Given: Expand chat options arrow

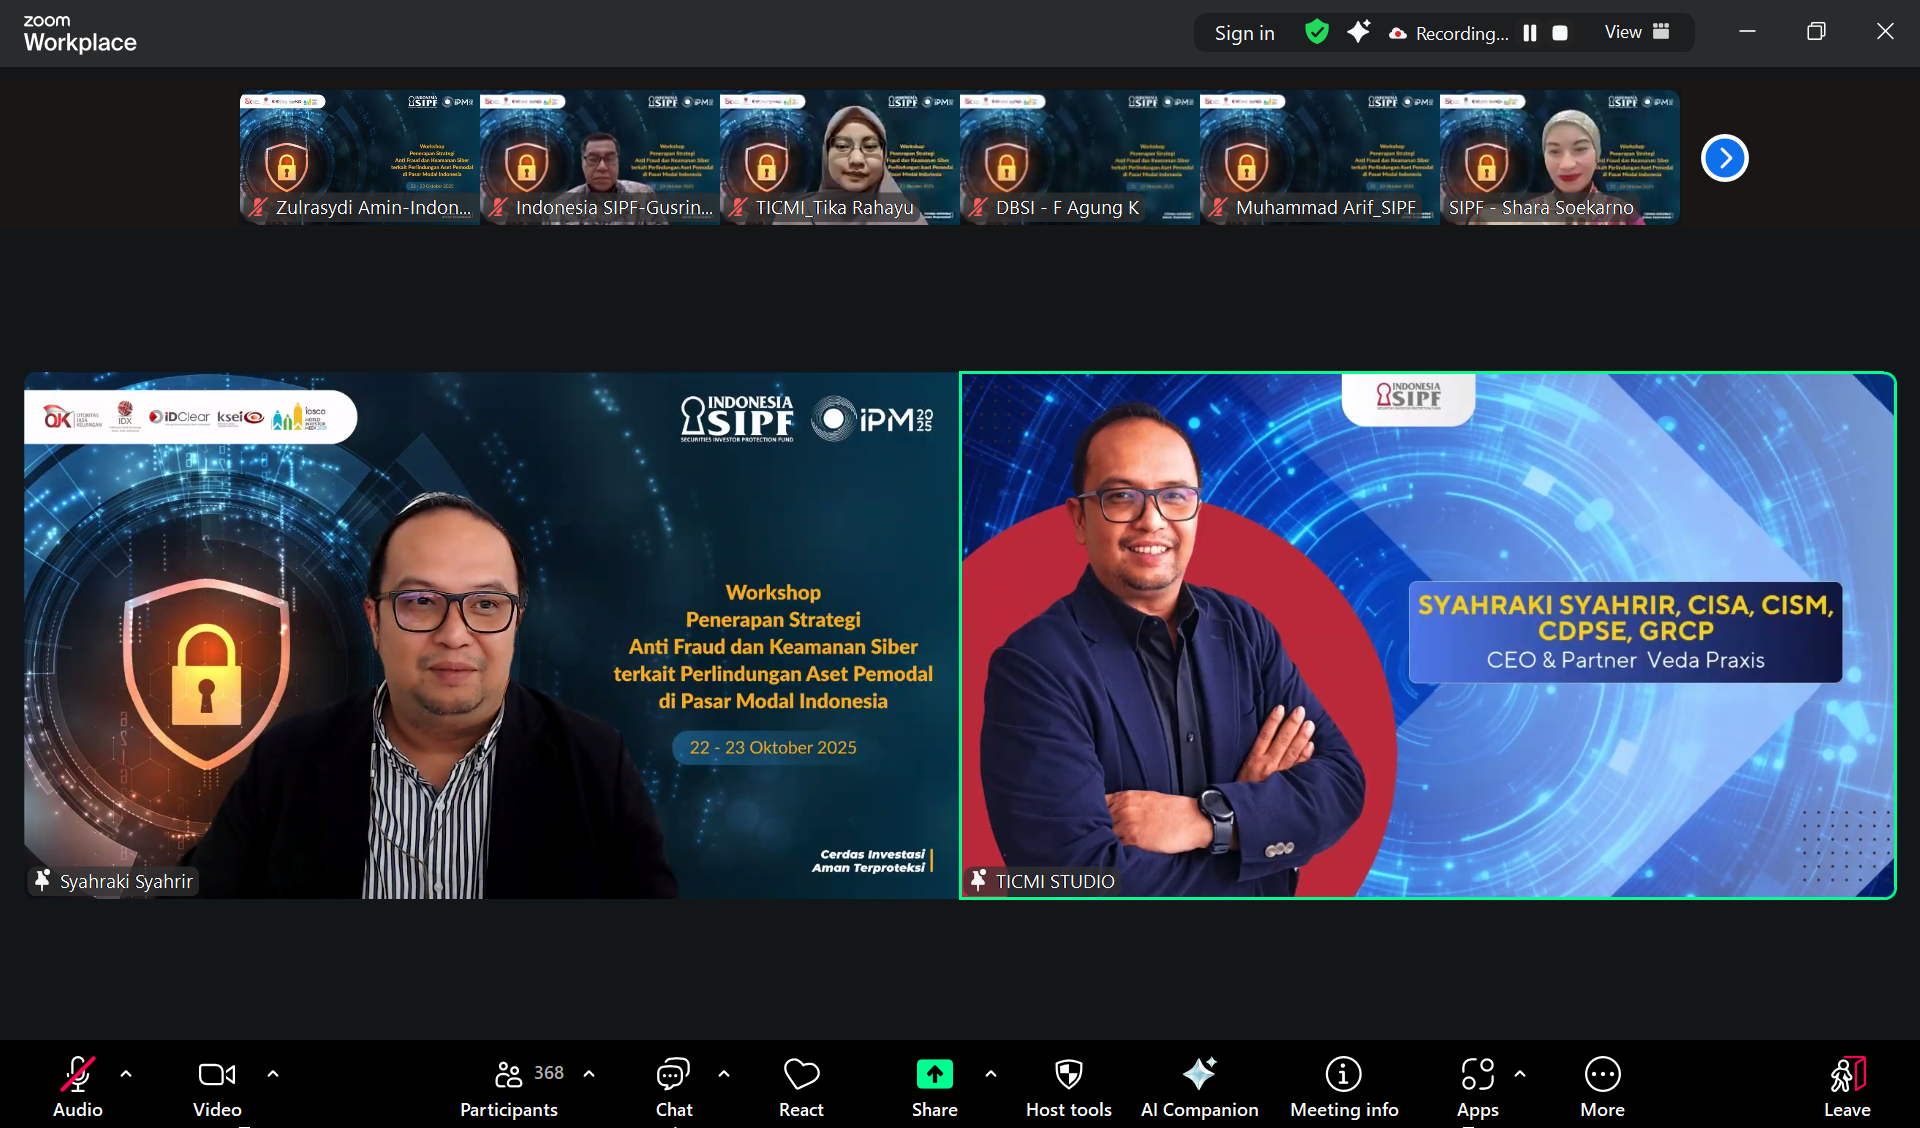Looking at the screenshot, I should 724,1074.
